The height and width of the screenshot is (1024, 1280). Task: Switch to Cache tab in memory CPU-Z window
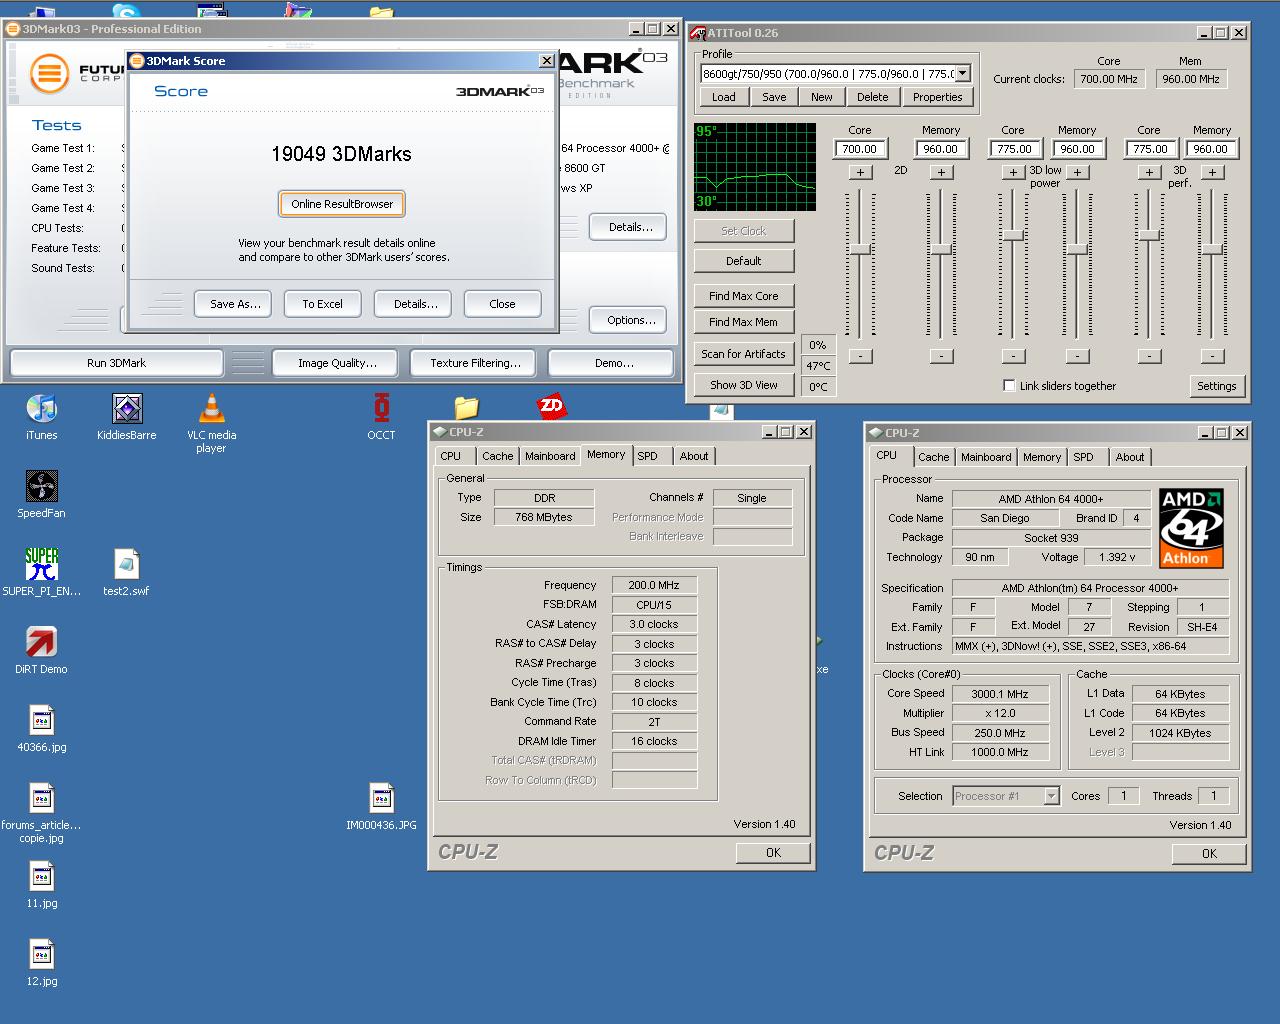point(497,456)
